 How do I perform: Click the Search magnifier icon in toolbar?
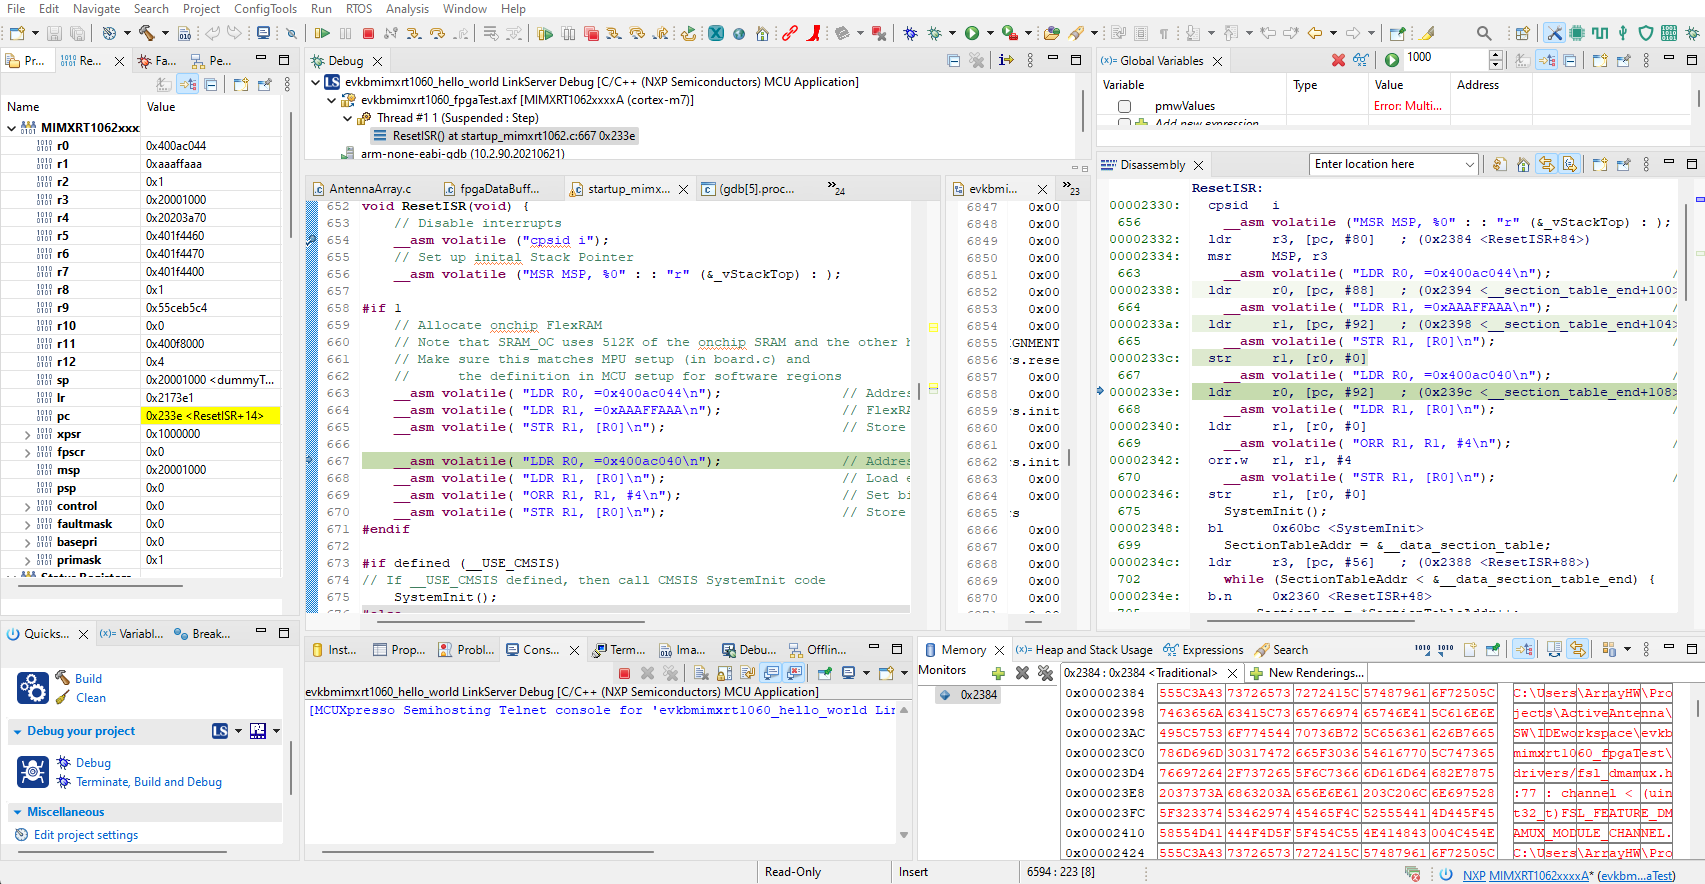pyautogui.click(x=1484, y=33)
